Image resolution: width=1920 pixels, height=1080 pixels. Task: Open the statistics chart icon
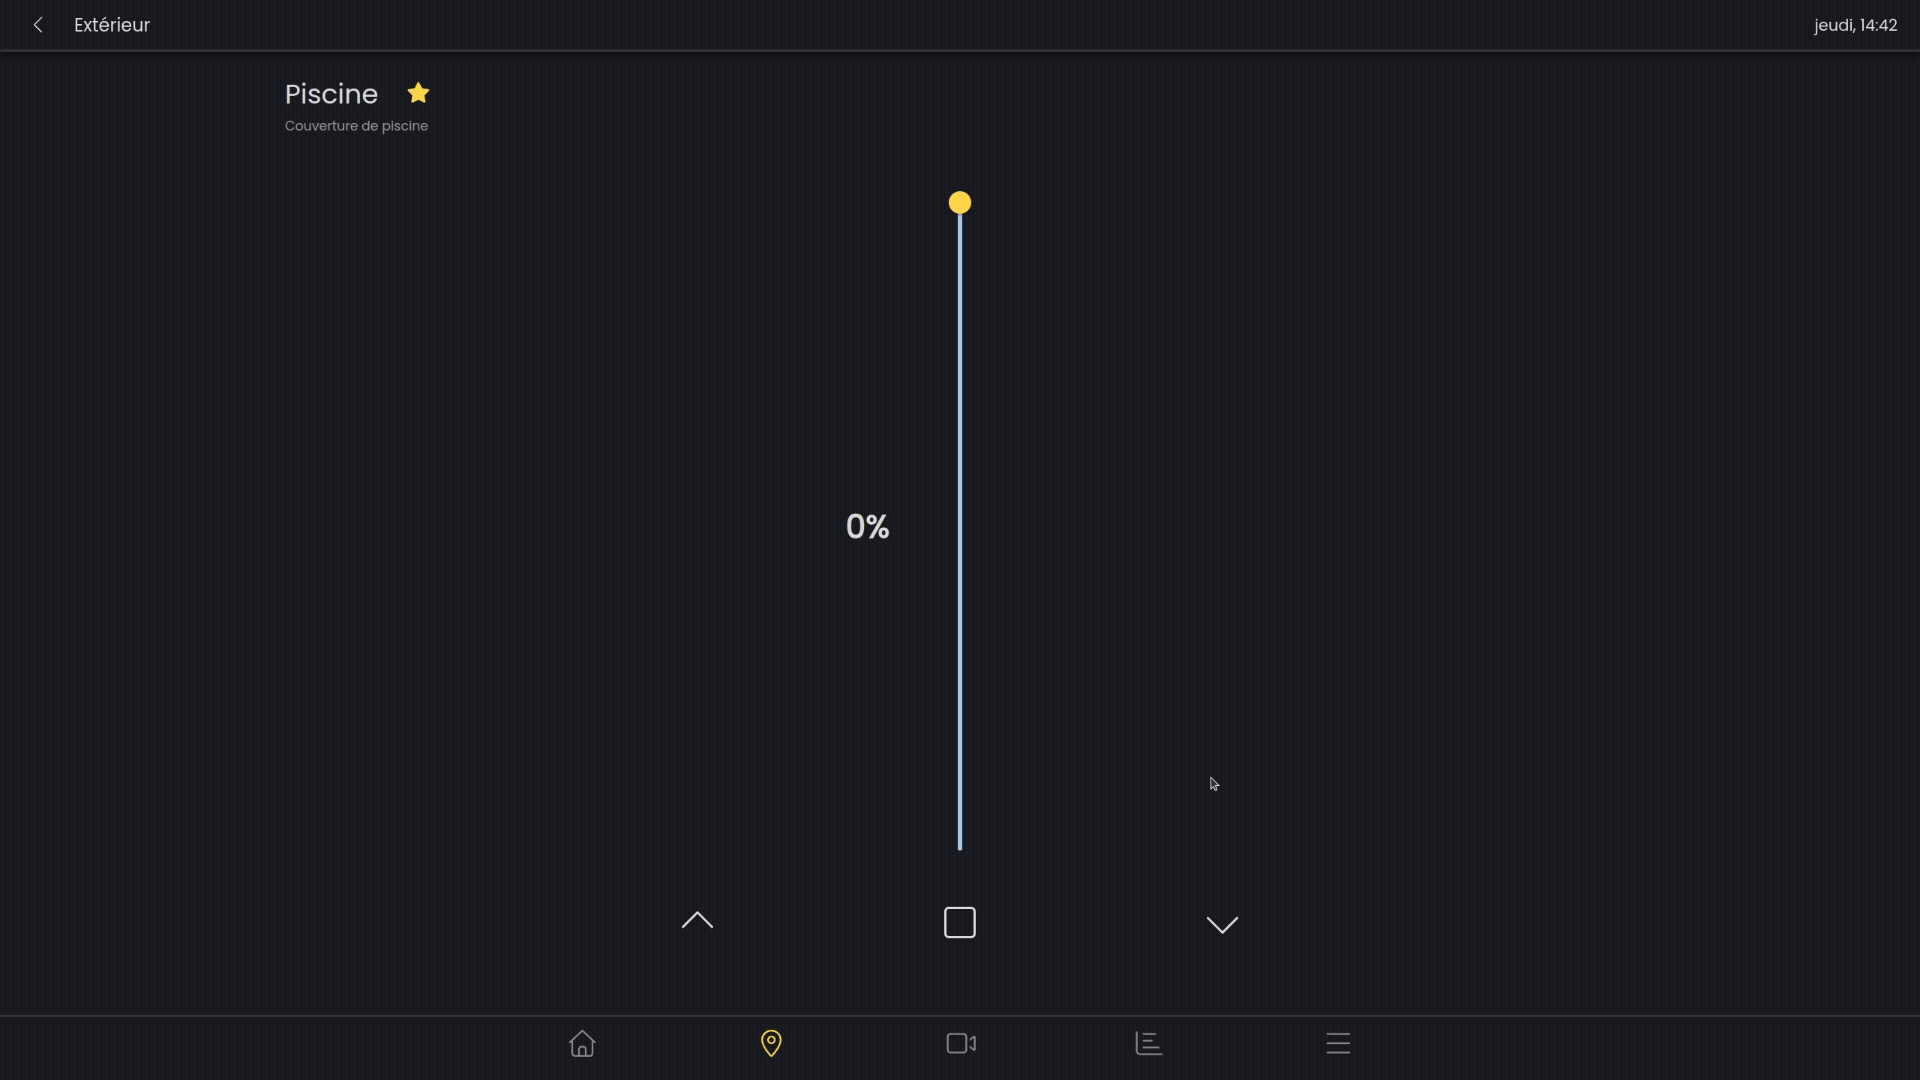click(x=1148, y=1043)
